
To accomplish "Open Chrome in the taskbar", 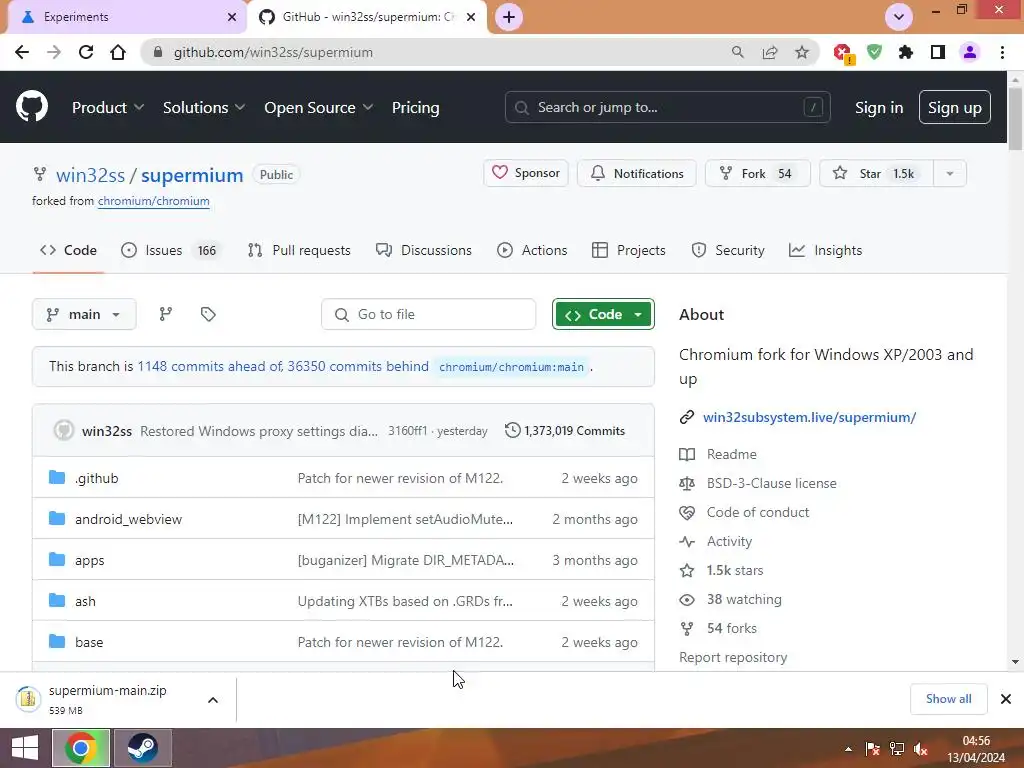I will point(81,748).
